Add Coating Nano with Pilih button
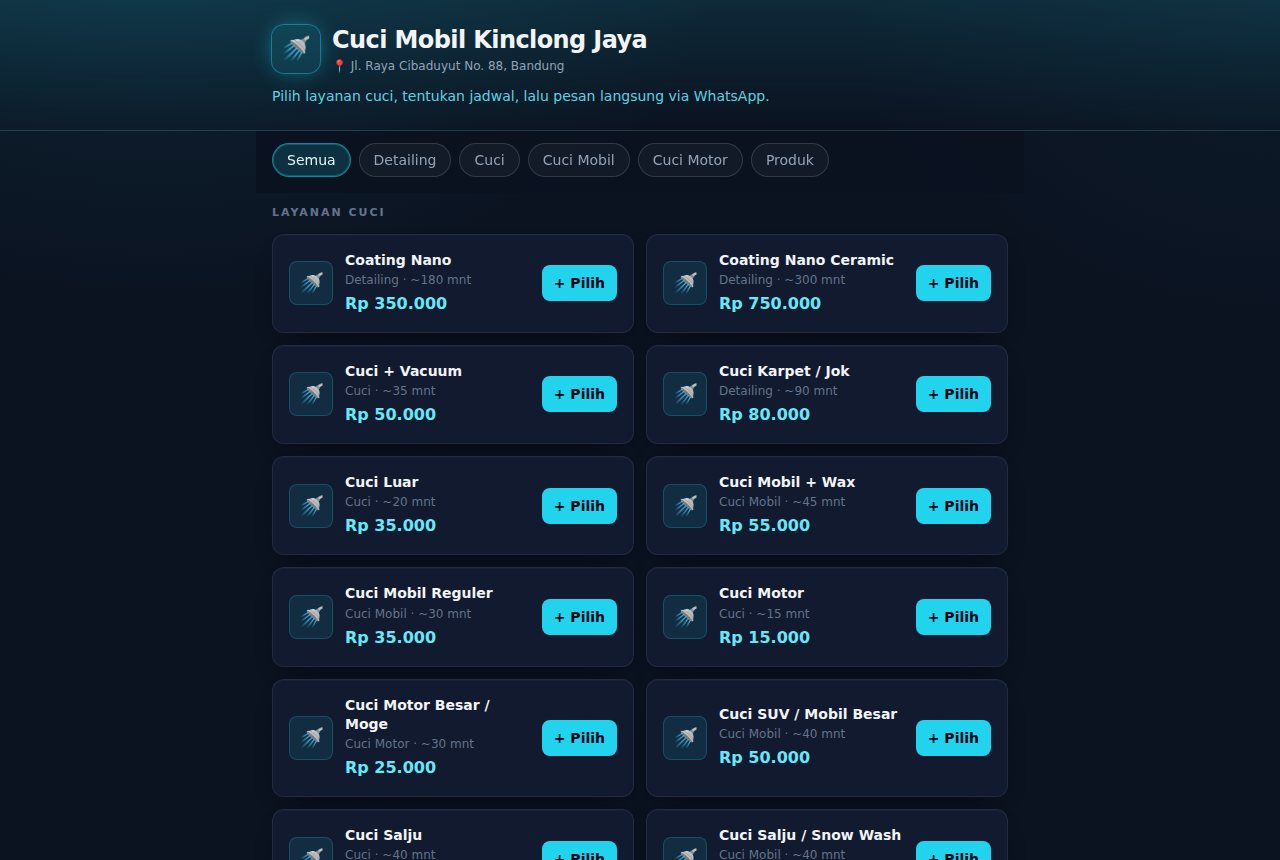1280x860 pixels. pyautogui.click(x=579, y=283)
